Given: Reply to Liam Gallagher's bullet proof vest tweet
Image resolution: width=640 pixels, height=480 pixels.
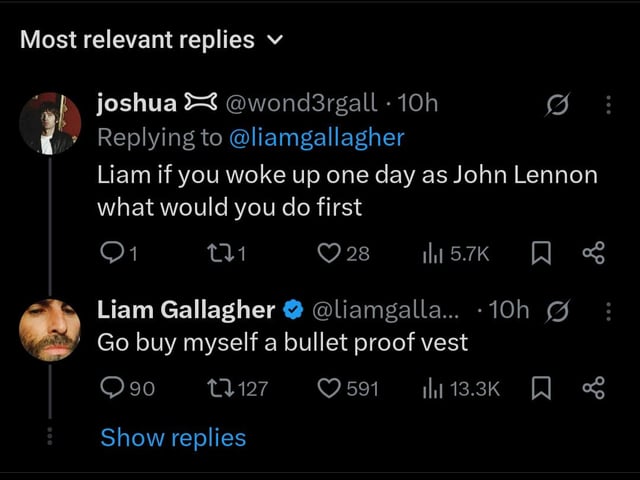Looking at the screenshot, I should coord(128,388).
